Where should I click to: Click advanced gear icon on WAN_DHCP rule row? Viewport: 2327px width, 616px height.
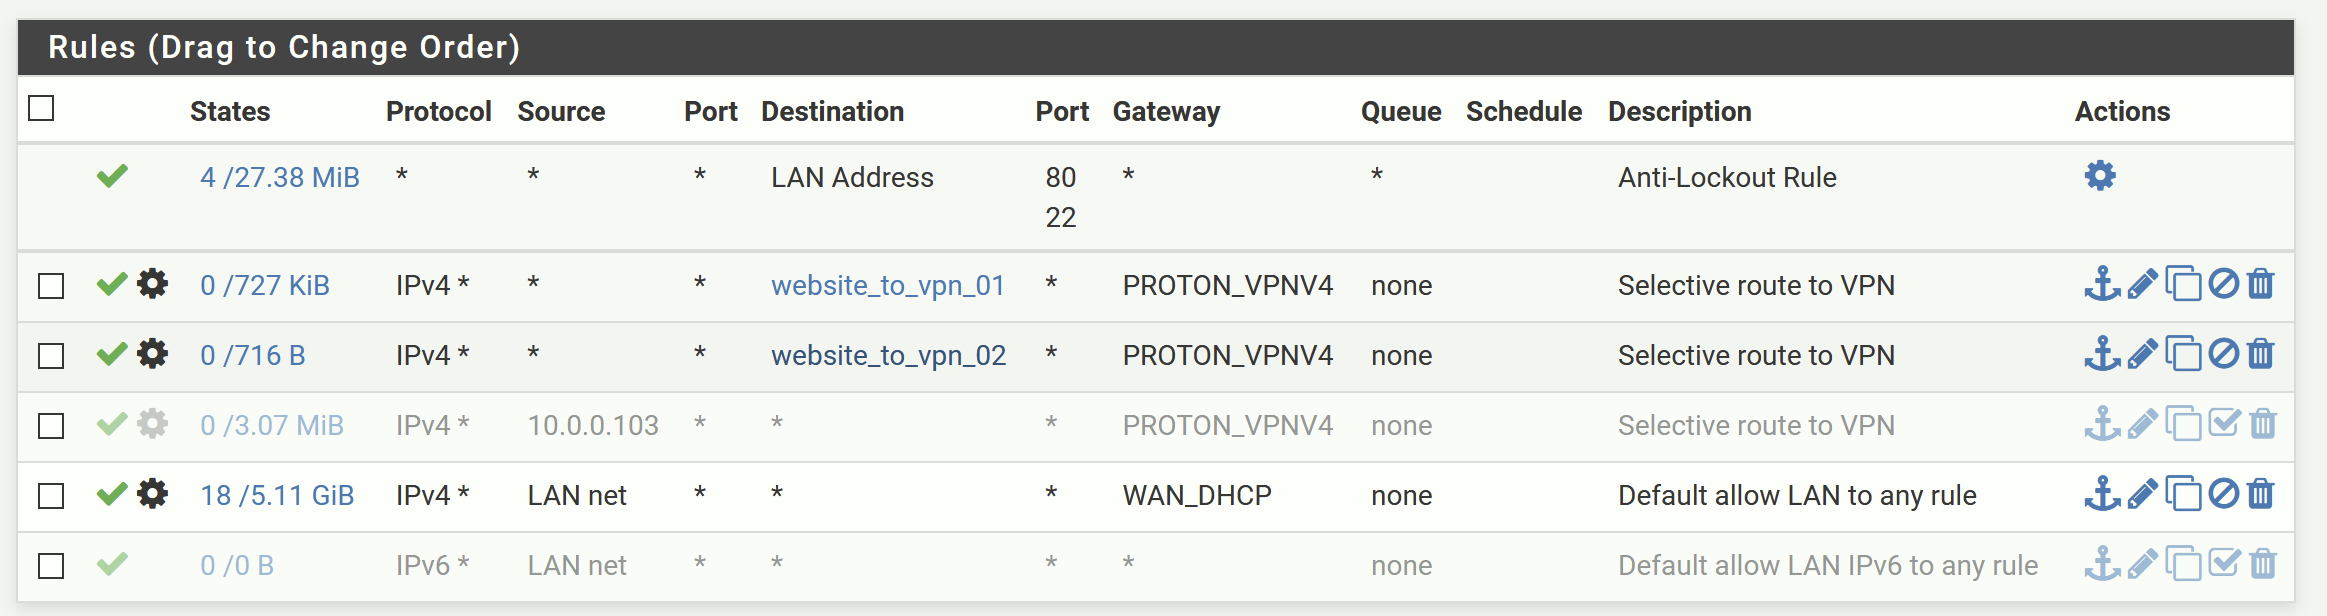152,494
